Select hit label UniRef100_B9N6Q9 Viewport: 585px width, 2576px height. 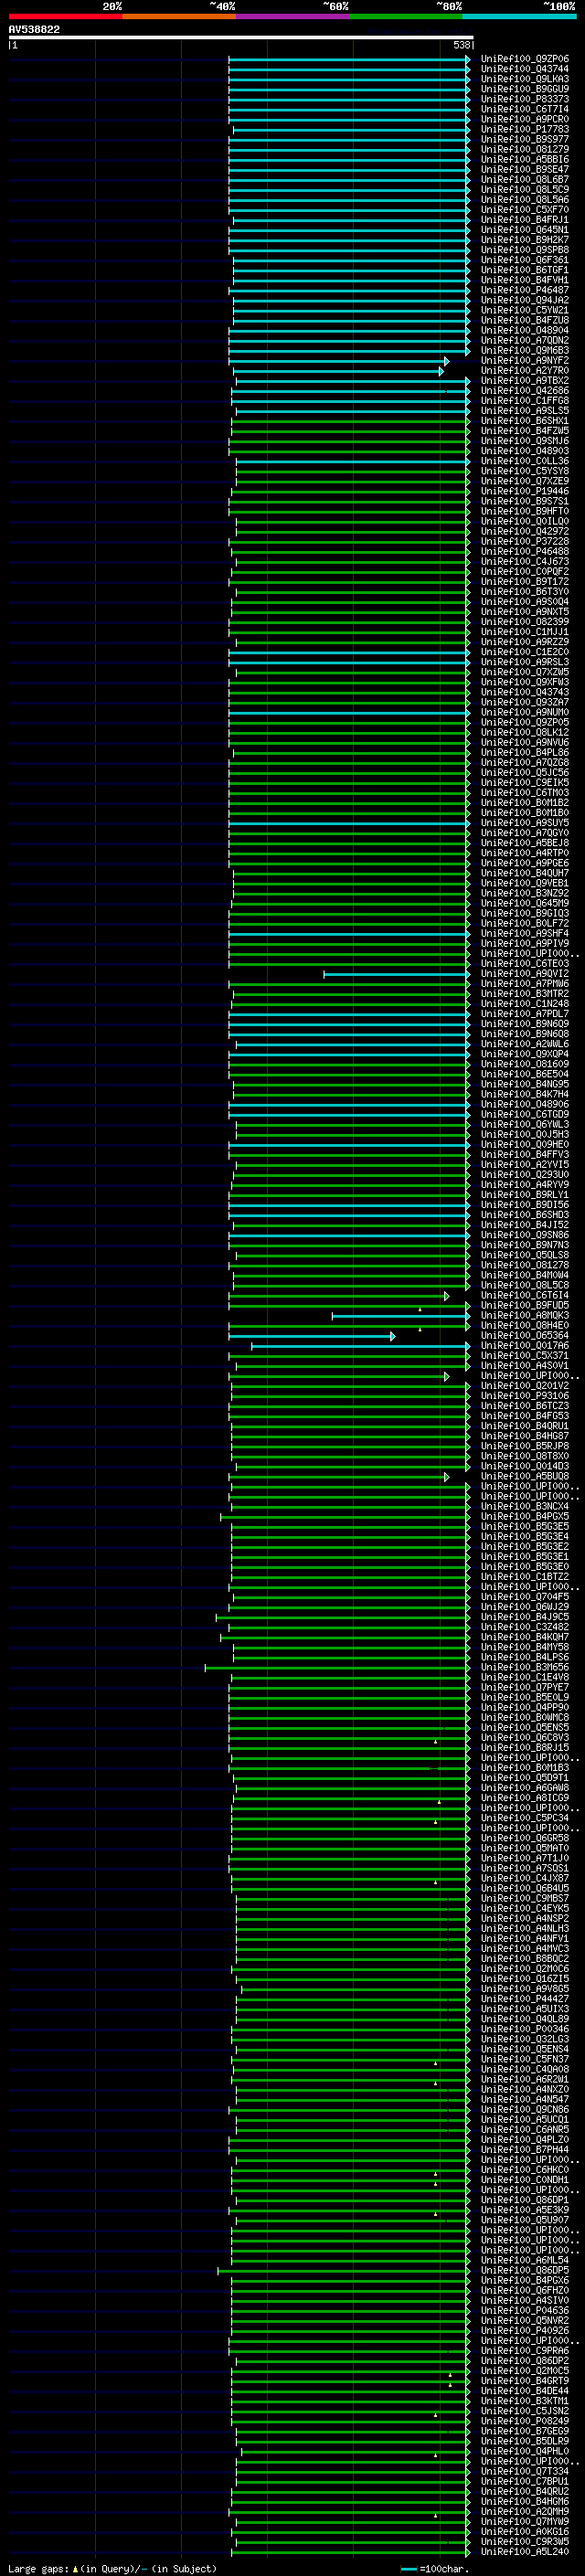pyautogui.click(x=525, y=1024)
